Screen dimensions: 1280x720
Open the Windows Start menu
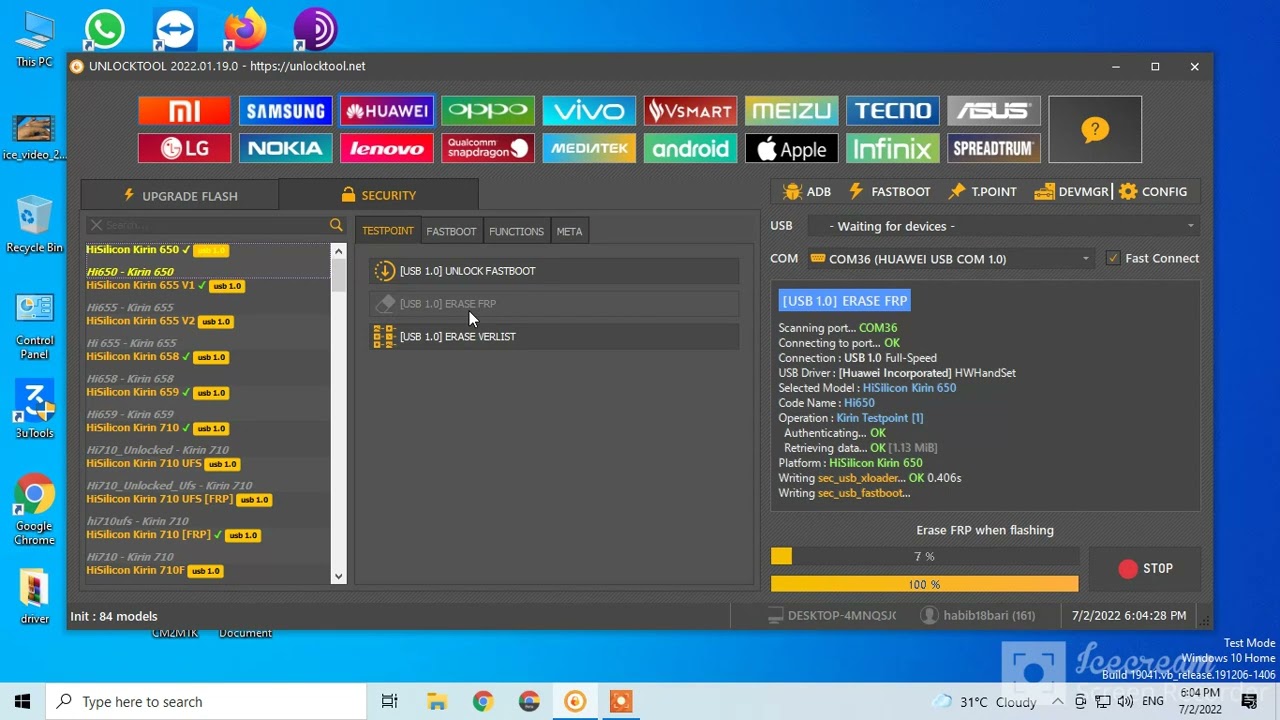23,702
